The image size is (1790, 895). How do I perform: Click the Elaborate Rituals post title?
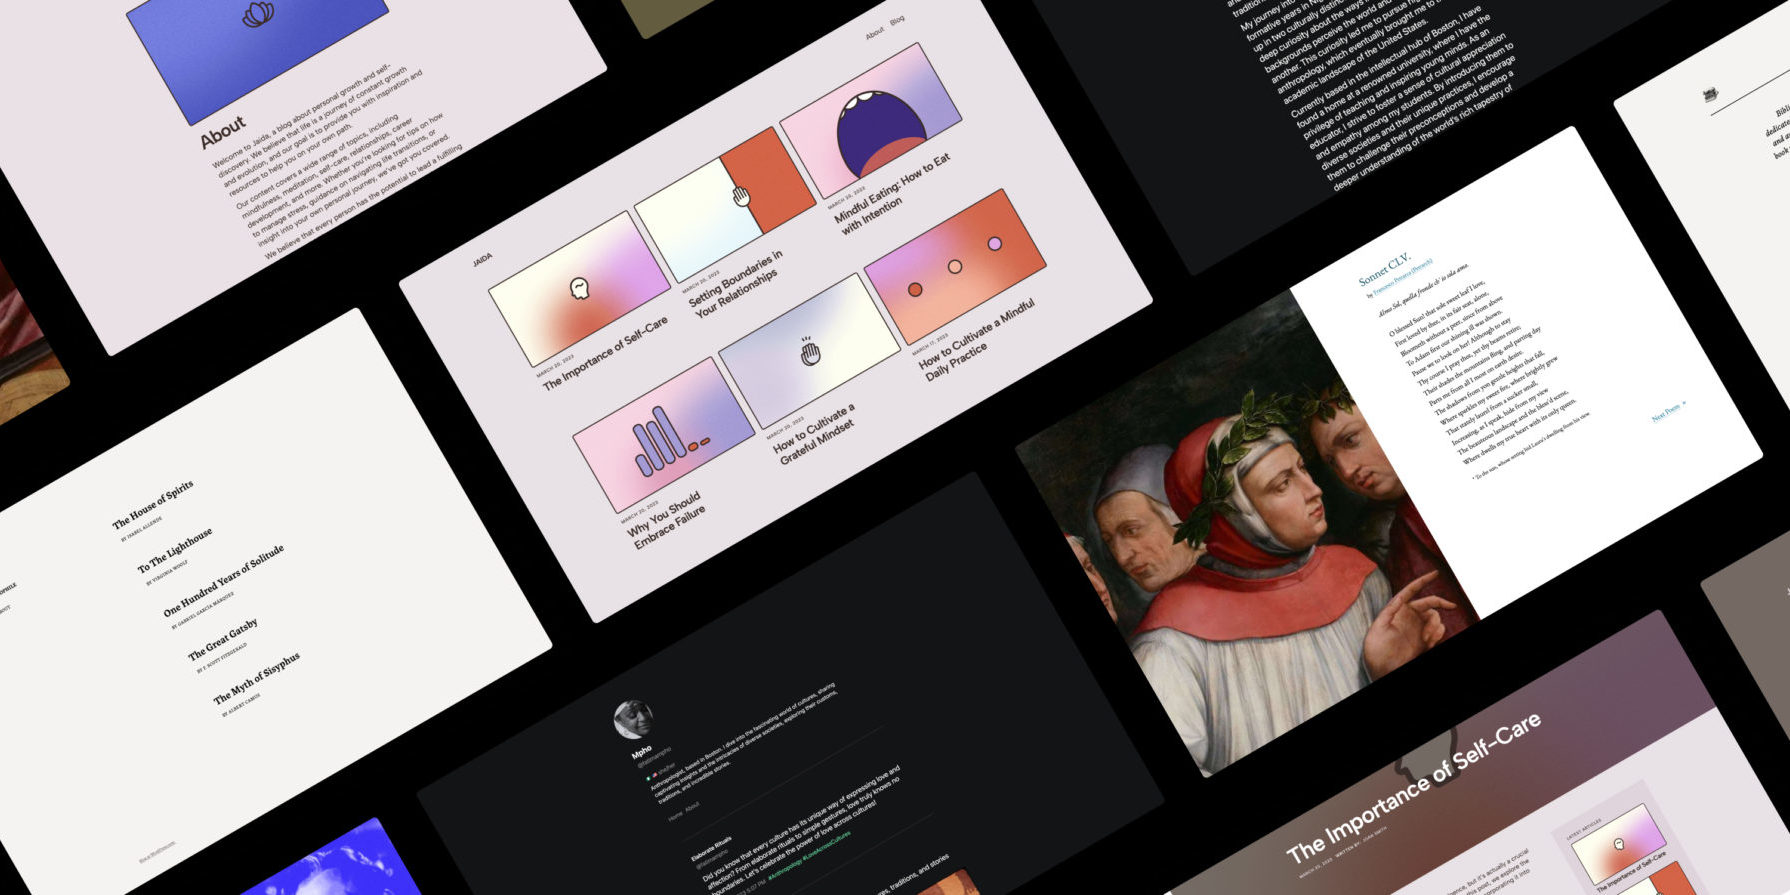tap(712, 847)
